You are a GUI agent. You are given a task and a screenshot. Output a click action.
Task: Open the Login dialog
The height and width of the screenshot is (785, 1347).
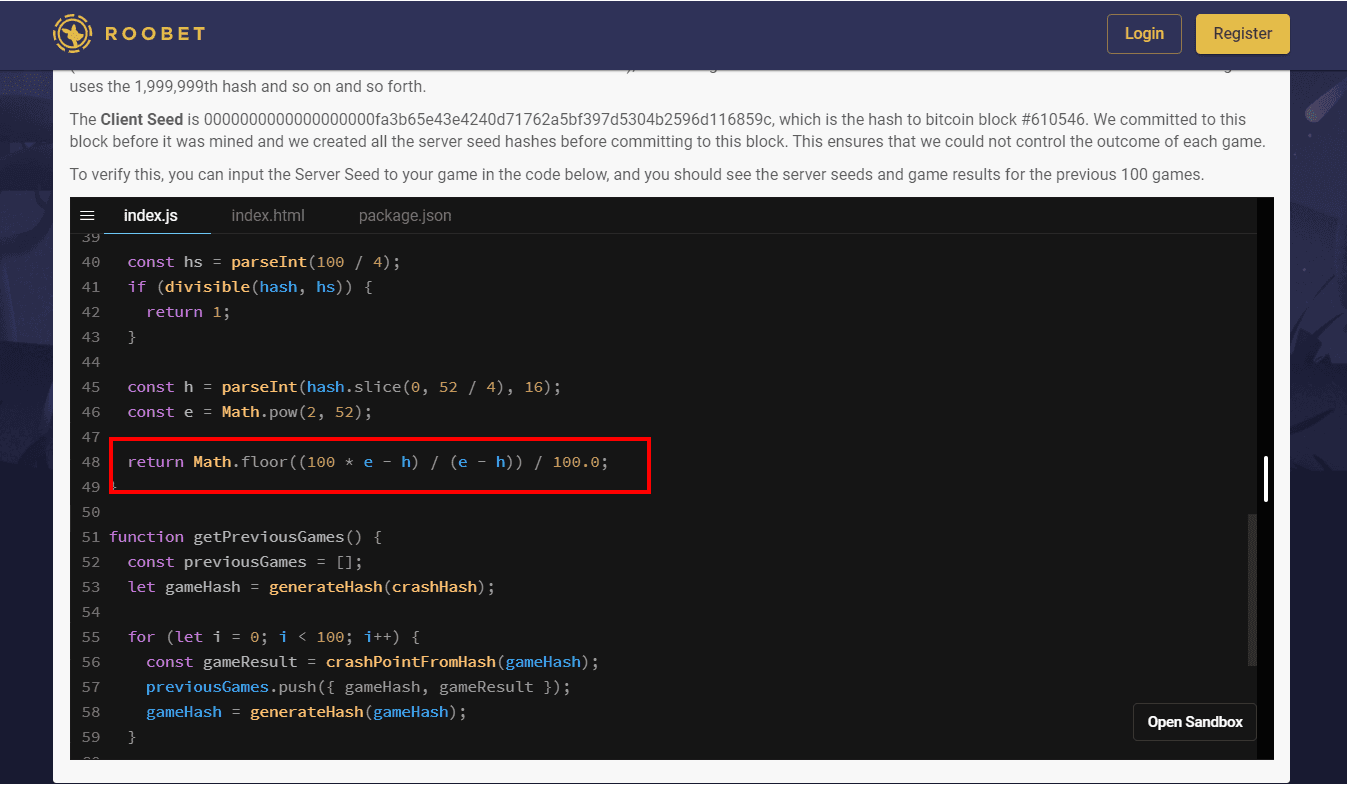1143,34
